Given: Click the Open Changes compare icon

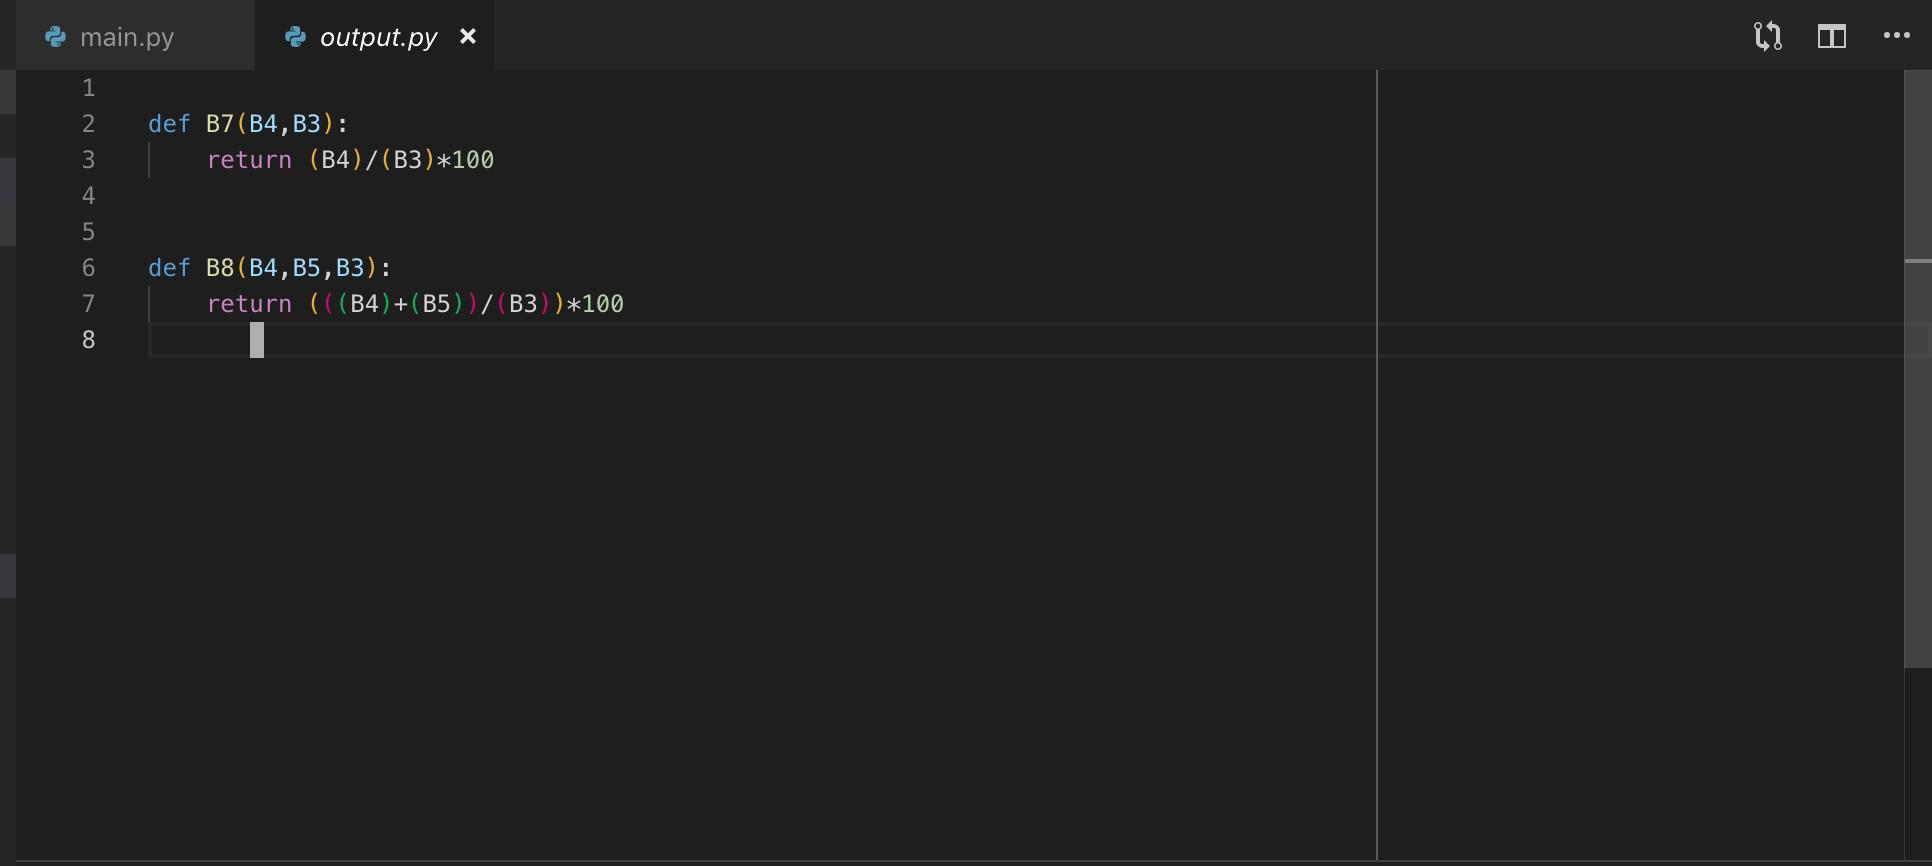Looking at the screenshot, I should point(1767,37).
